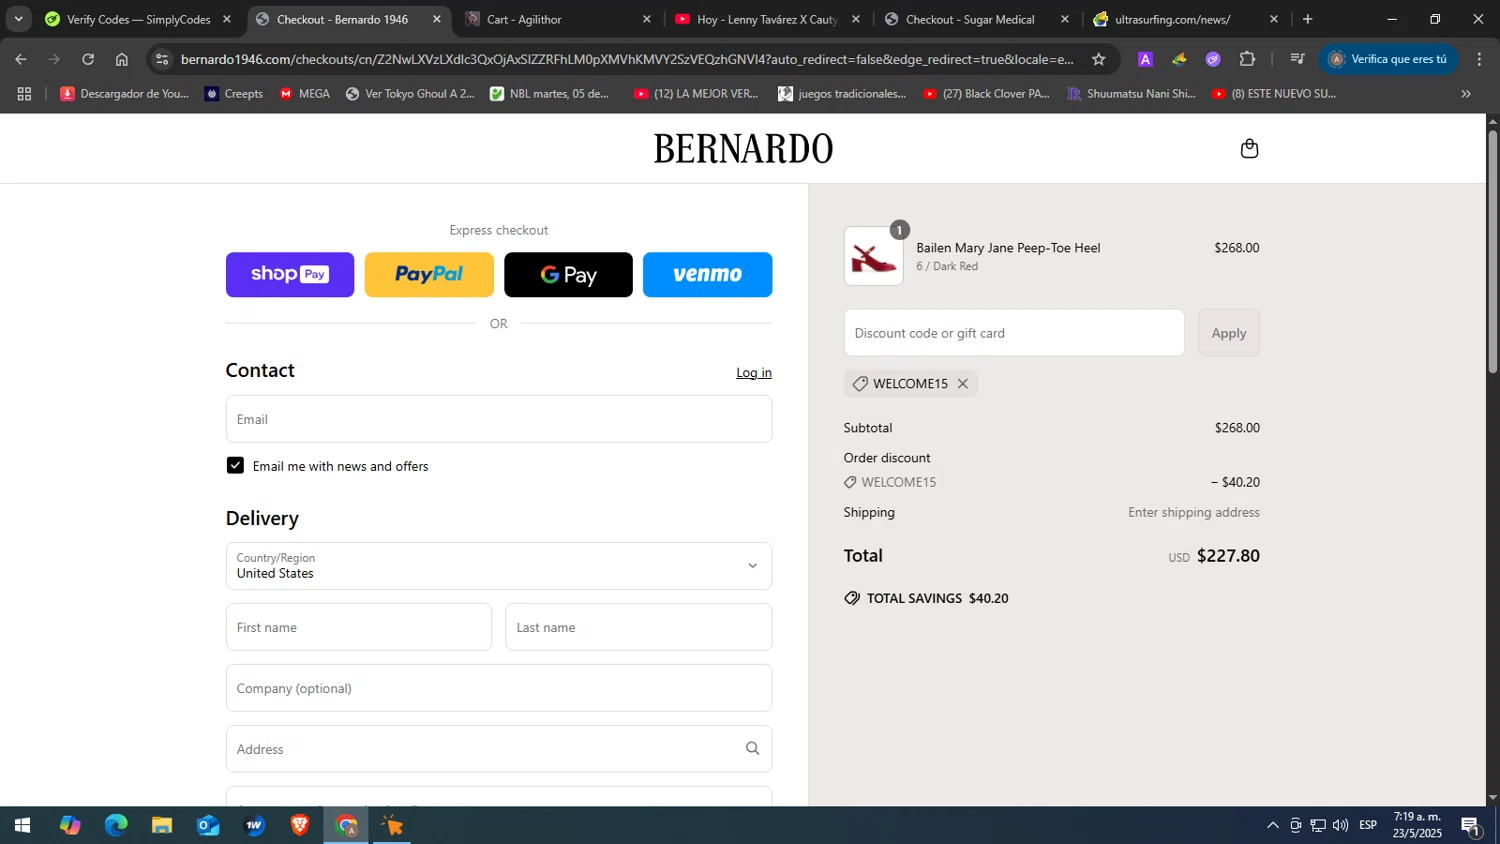Open media control icon in toolbar
Image resolution: width=1500 pixels, height=844 pixels.
coord(1297,59)
